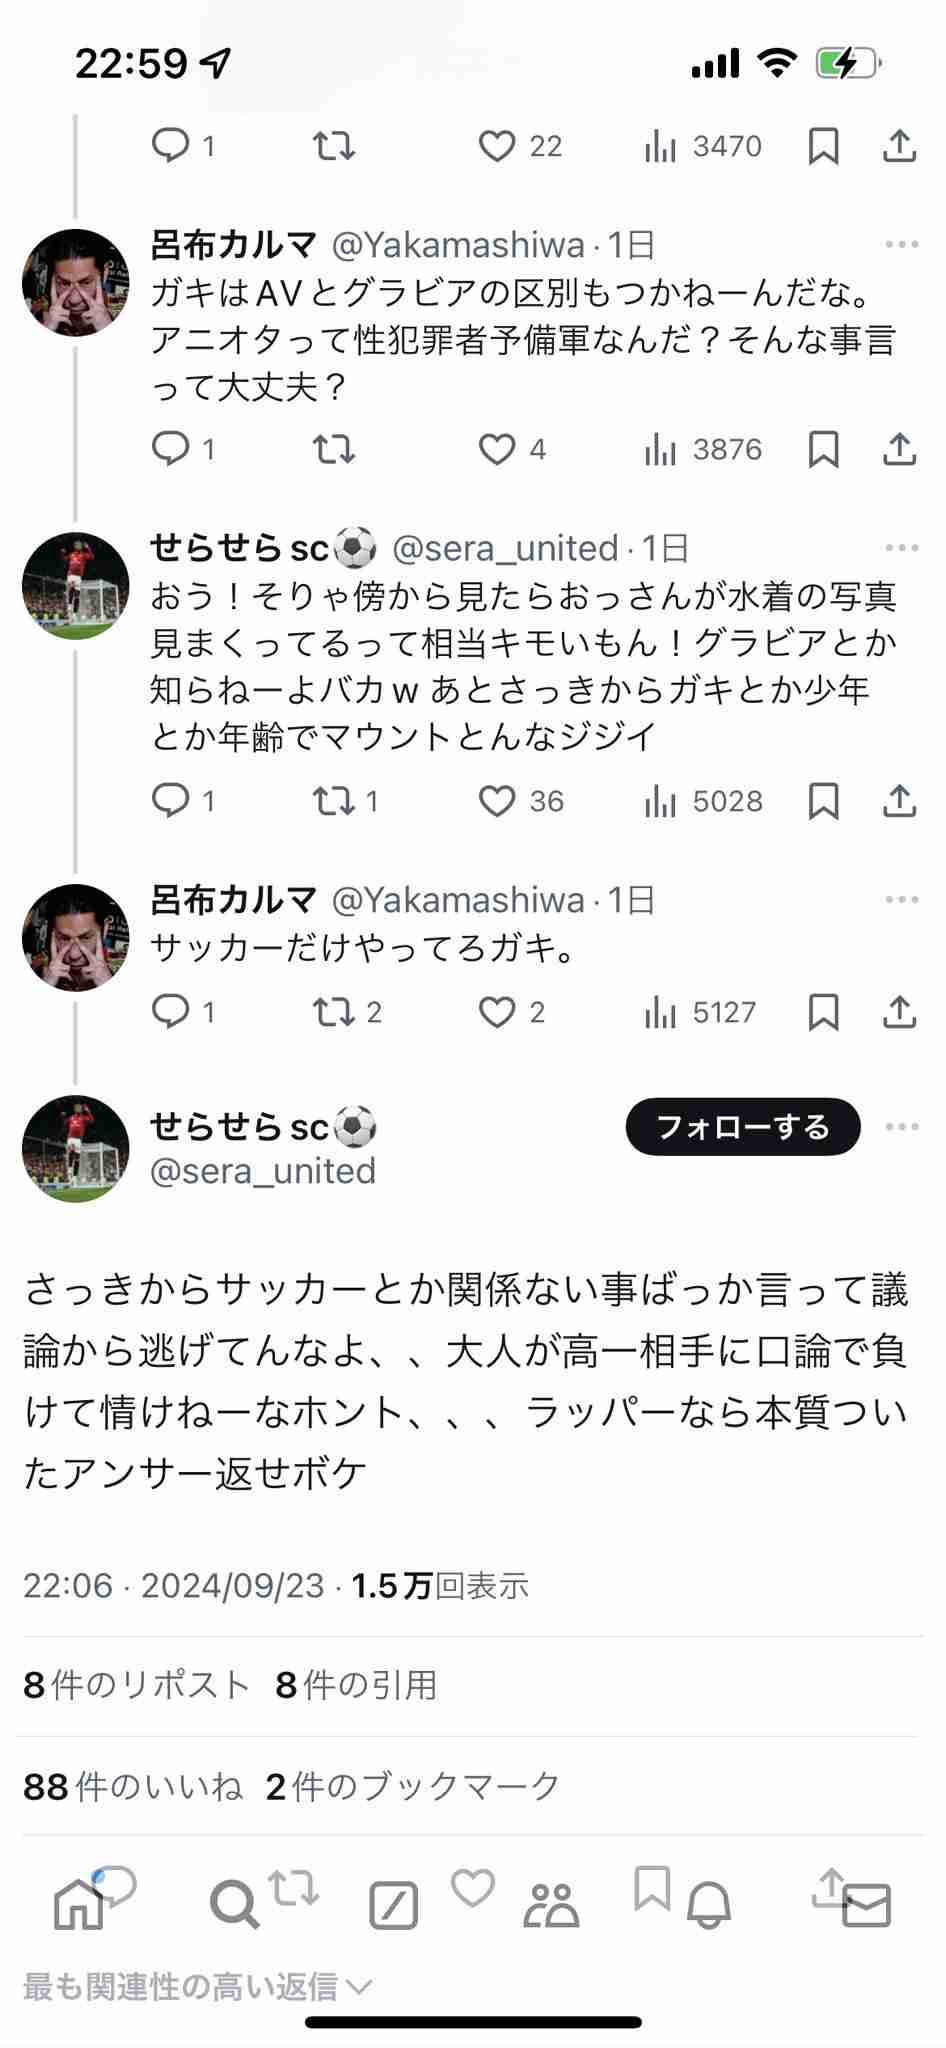Viewport: 946px width, 2048px height.
Task: Open messages envelope tab
Action: click(866, 1905)
